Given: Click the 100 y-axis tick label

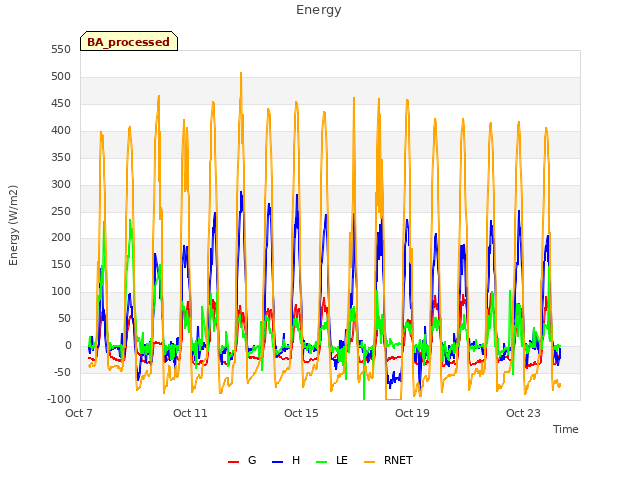Looking at the screenshot, I should click(61, 291).
